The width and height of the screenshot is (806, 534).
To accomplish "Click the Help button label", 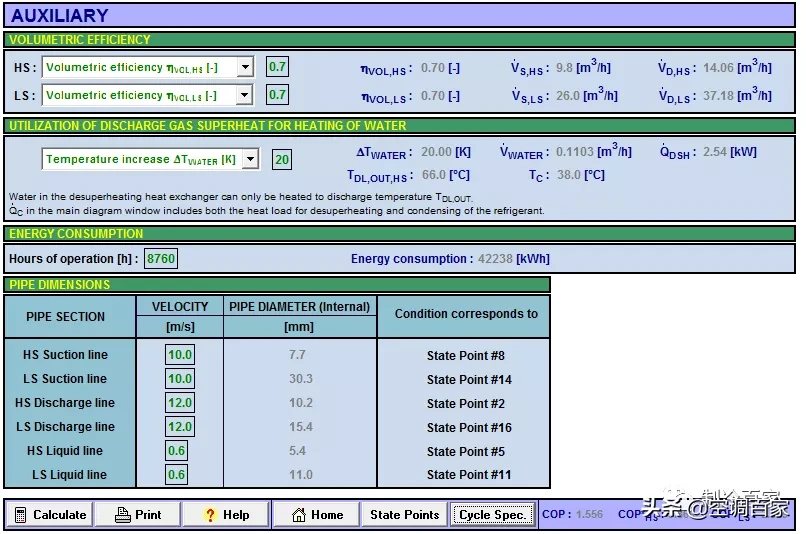I will (236, 514).
